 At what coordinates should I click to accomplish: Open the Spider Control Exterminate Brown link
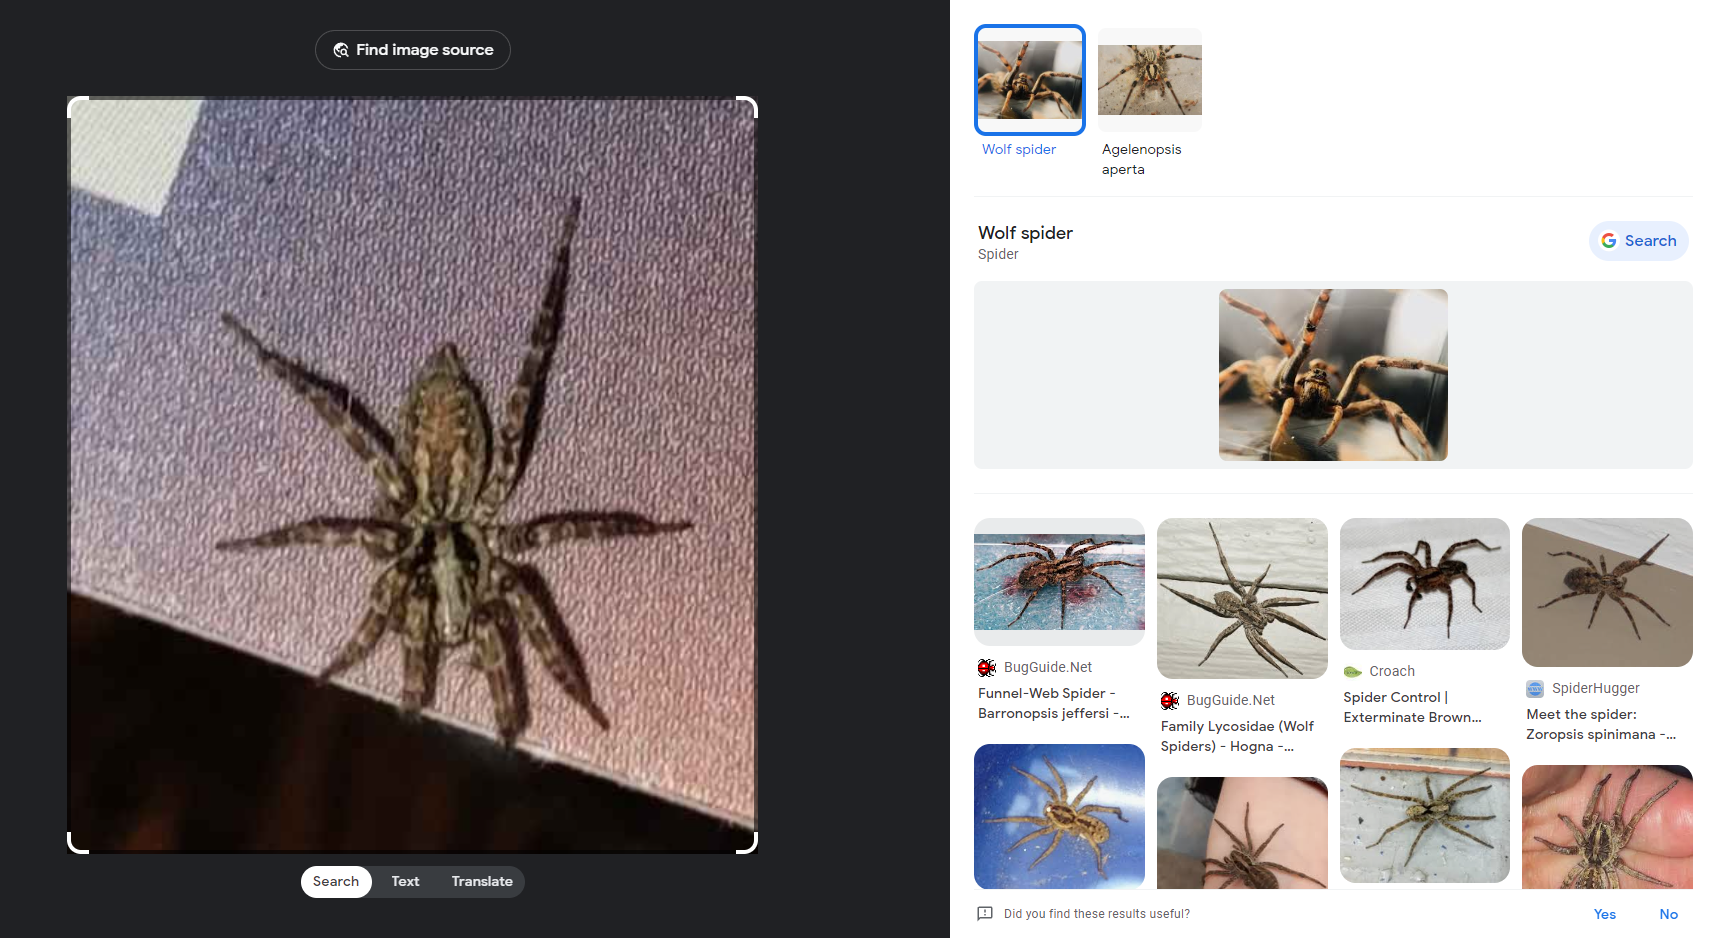(1413, 707)
